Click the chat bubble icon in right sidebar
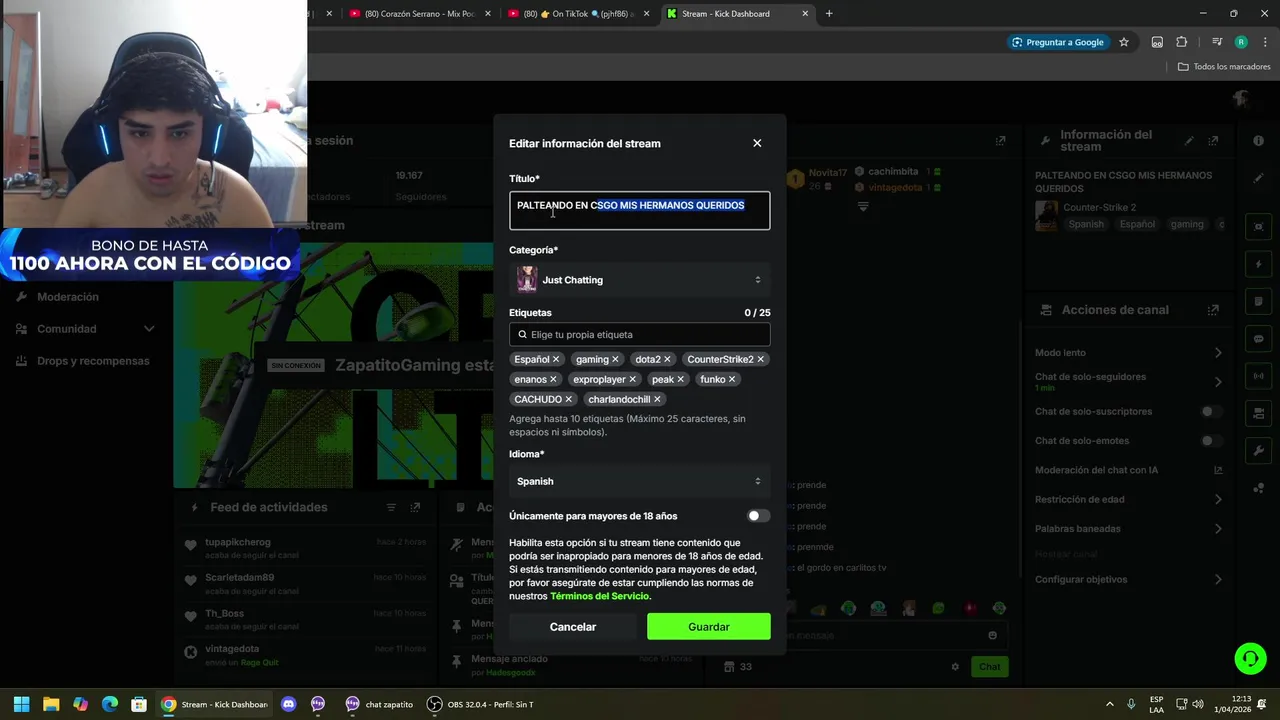Image resolution: width=1280 pixels, height=720 pixels. [1259, 339]
